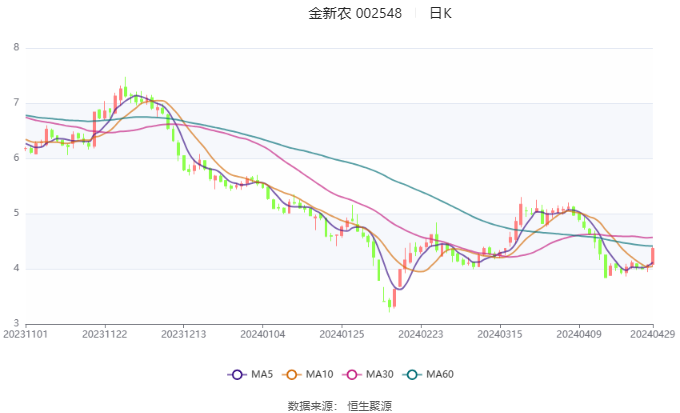This screenshot has height=413, width=680.
Task: Click the 20231213 x-axis date label
Action: click(x=183, y=334)
